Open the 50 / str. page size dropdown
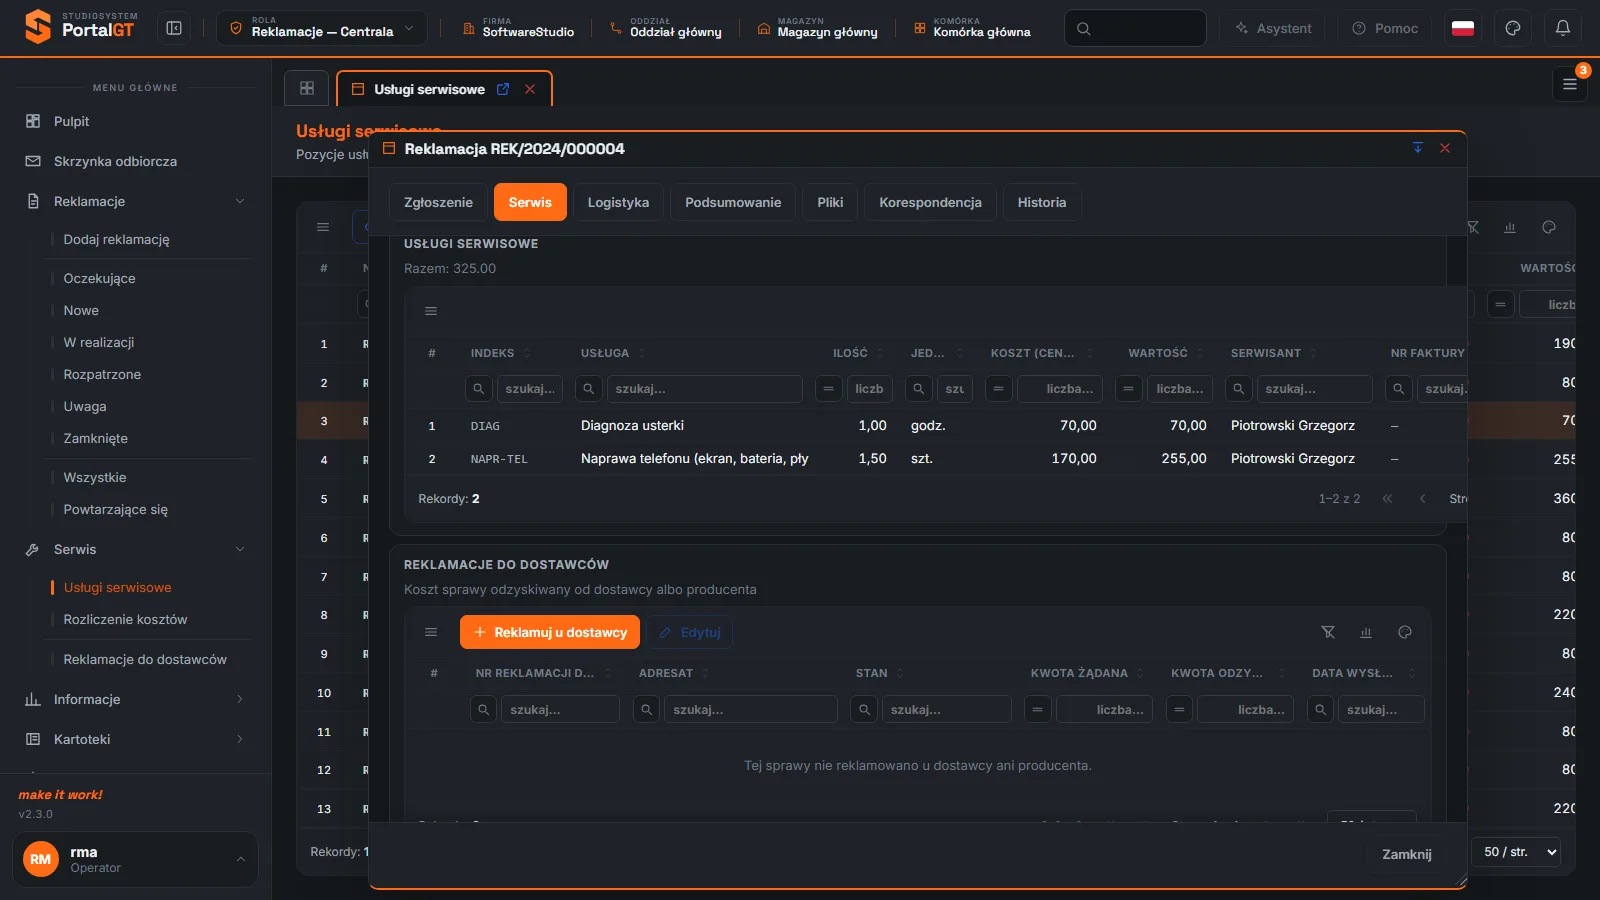Viewport: 1600px width, 900px height. point(1516,852)
